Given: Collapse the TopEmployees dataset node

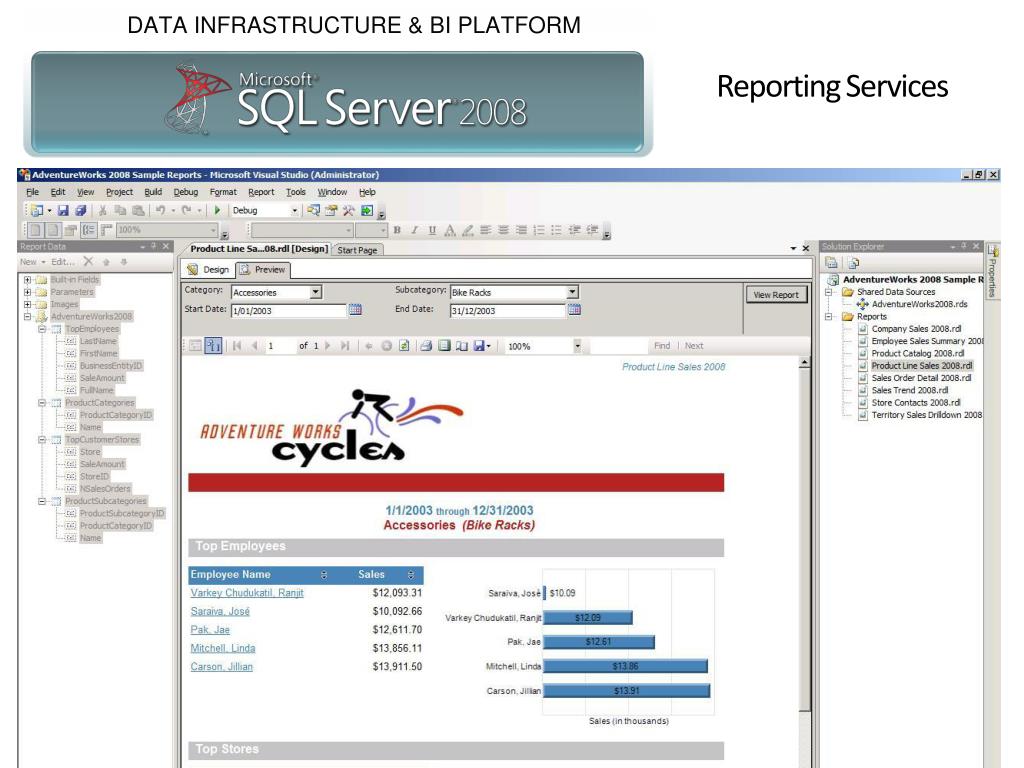Looking at the screenshot, I should (x=42, y=329).
